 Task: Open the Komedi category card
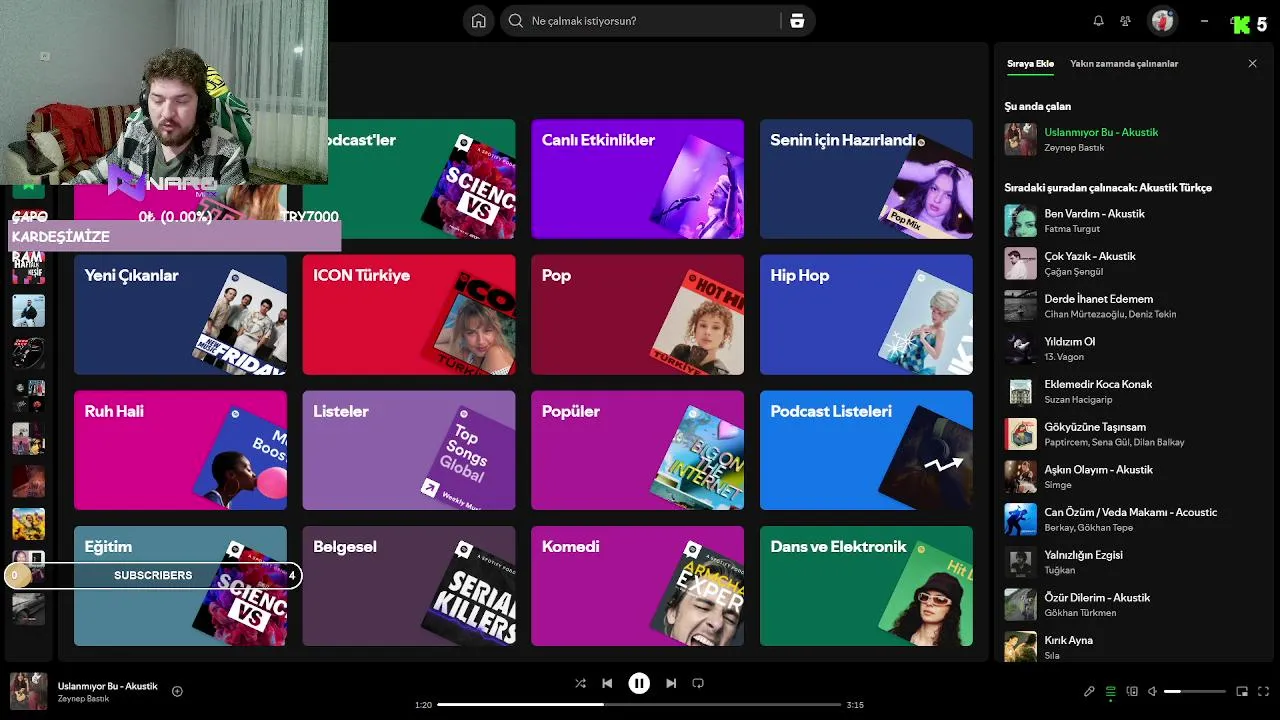(x=637, y=586)
